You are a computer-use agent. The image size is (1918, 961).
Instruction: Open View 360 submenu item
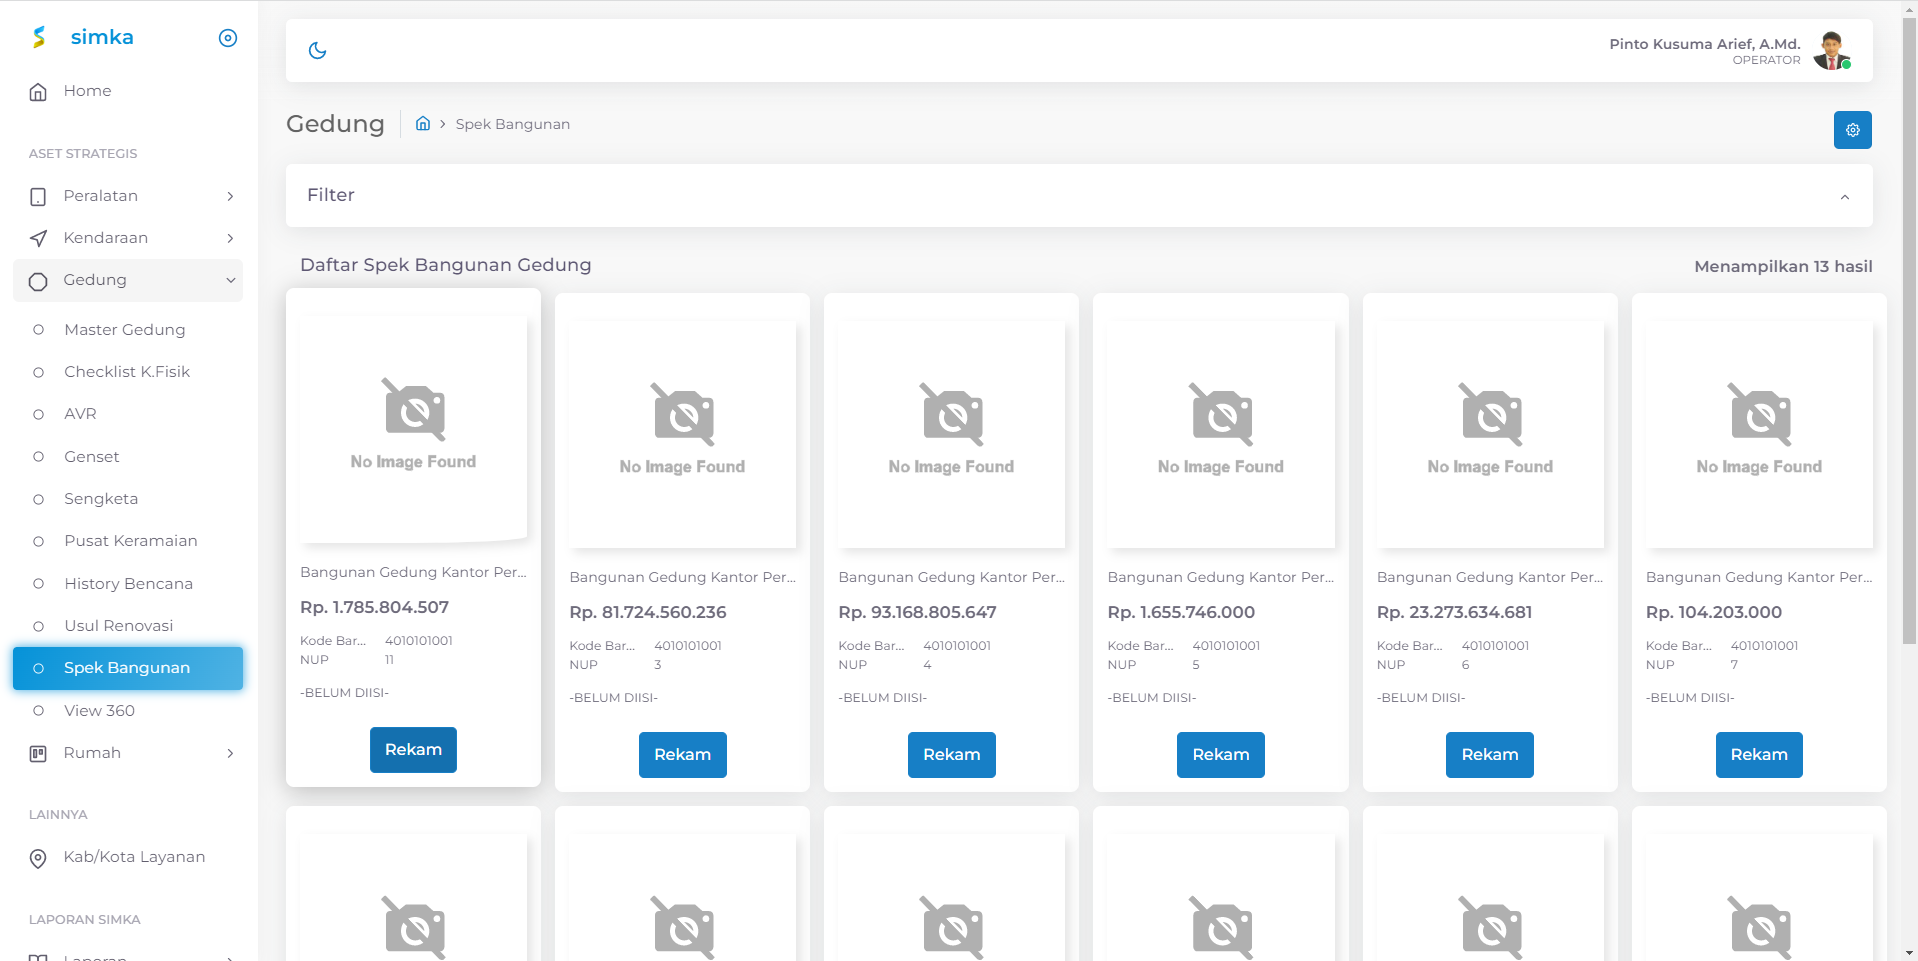pos(128,711)
